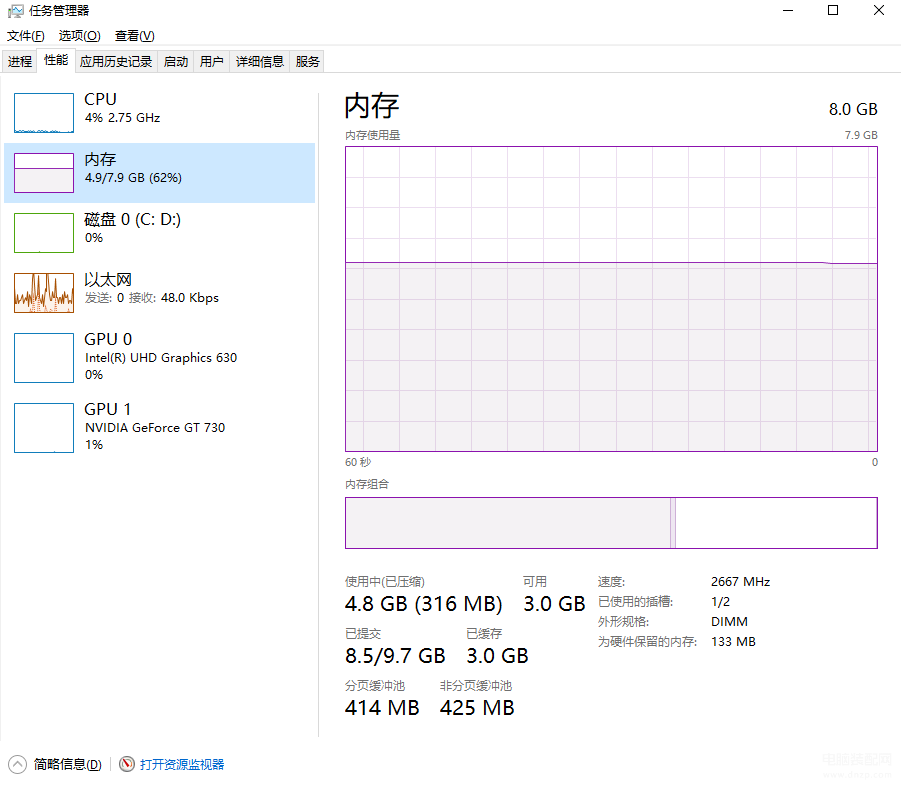
Task: Open the 打开资源监视器 link
Action: point(182,764)
